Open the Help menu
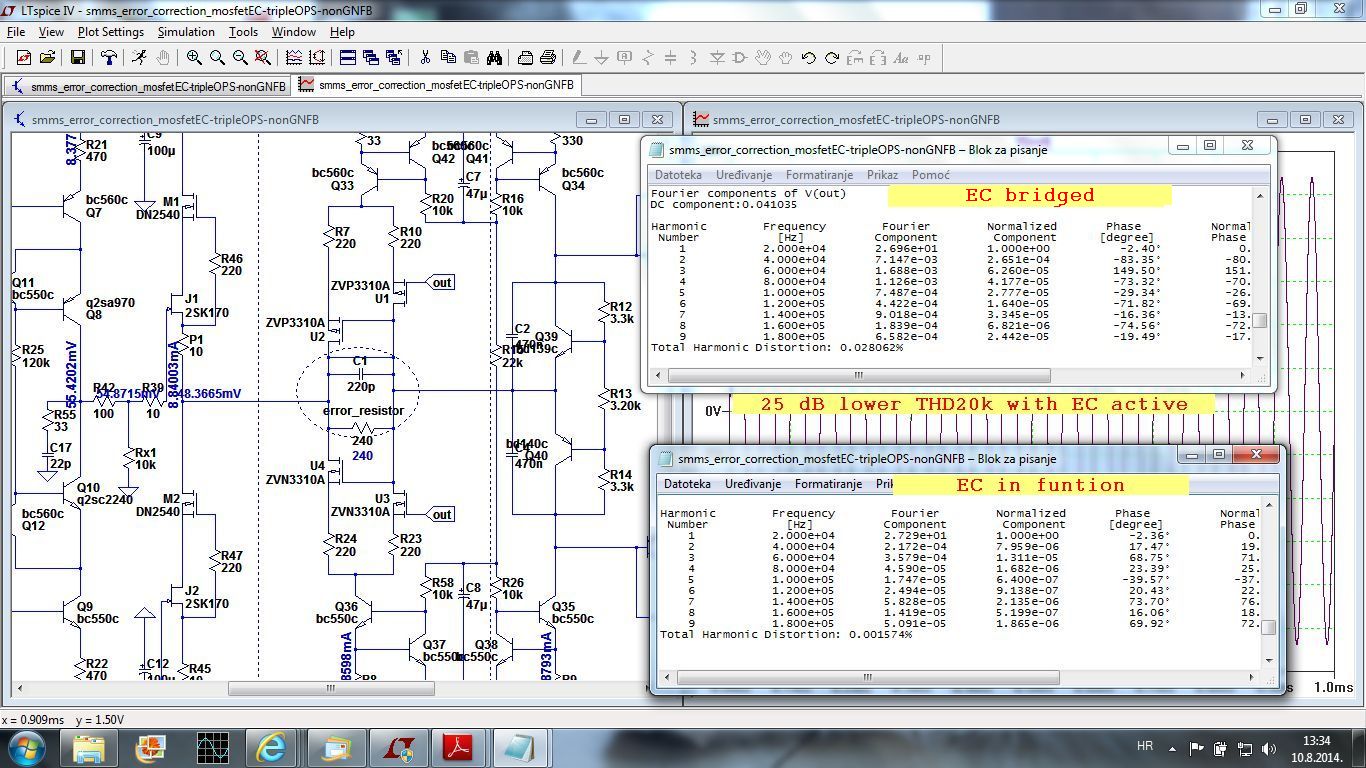The image size is (1366, 768). click(x=342, y=32)
